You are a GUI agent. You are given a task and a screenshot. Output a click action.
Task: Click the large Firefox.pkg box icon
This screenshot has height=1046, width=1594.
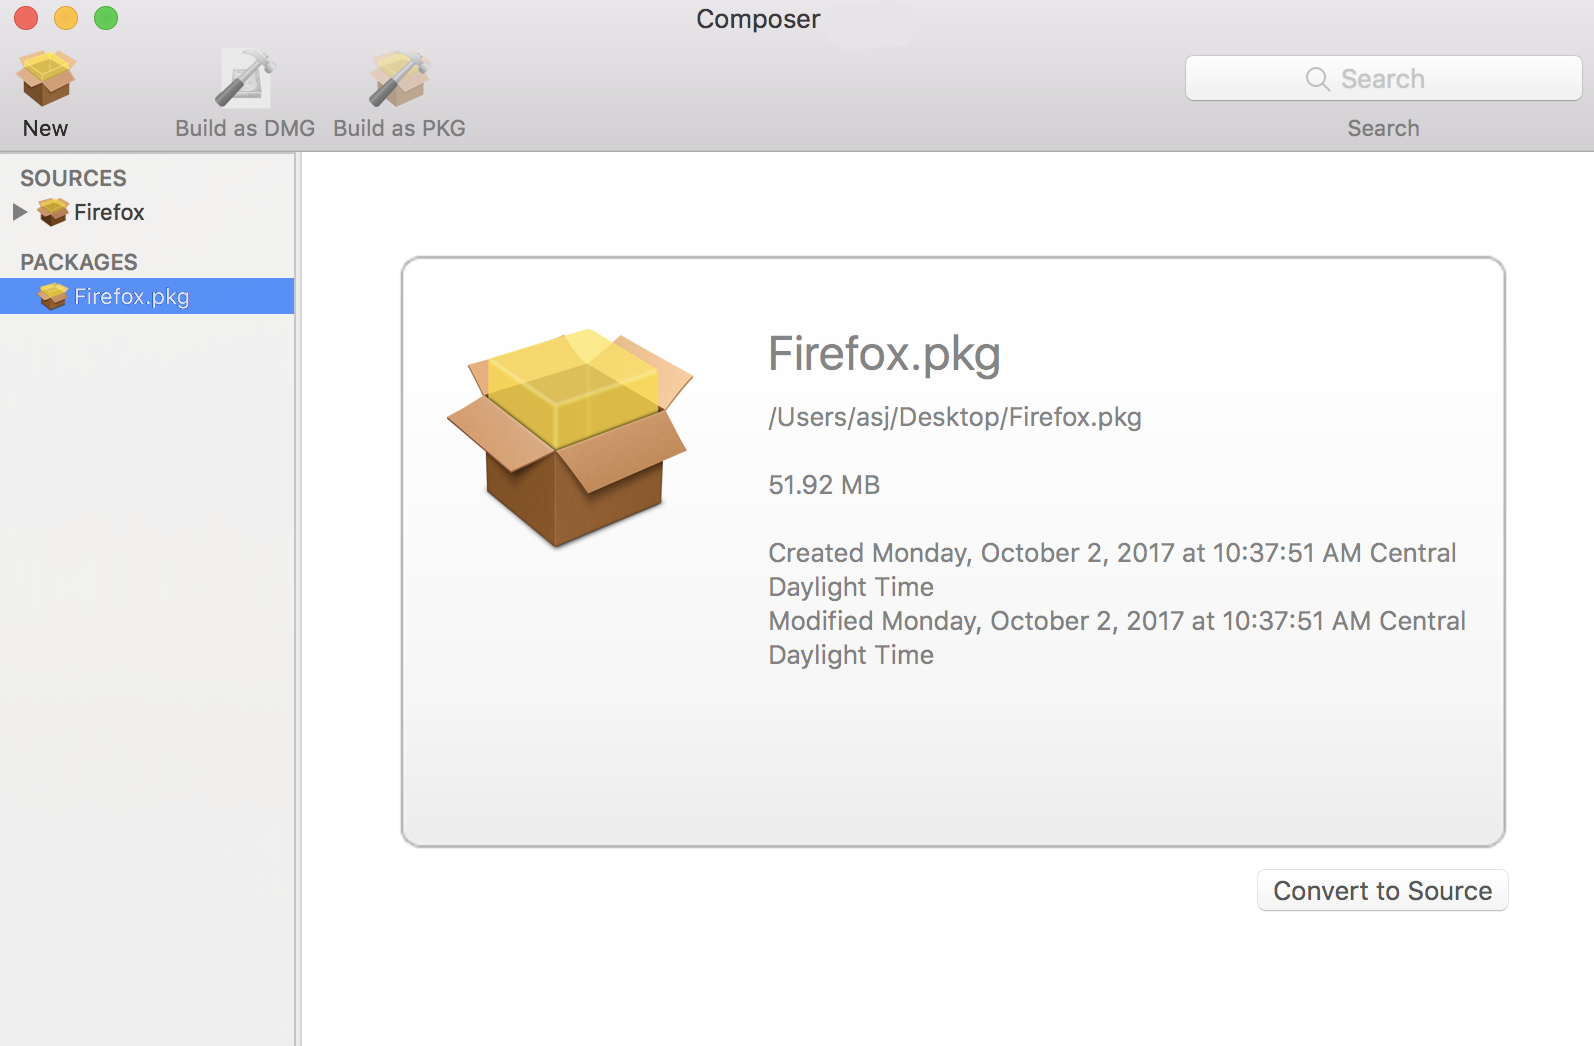point(570,437)
